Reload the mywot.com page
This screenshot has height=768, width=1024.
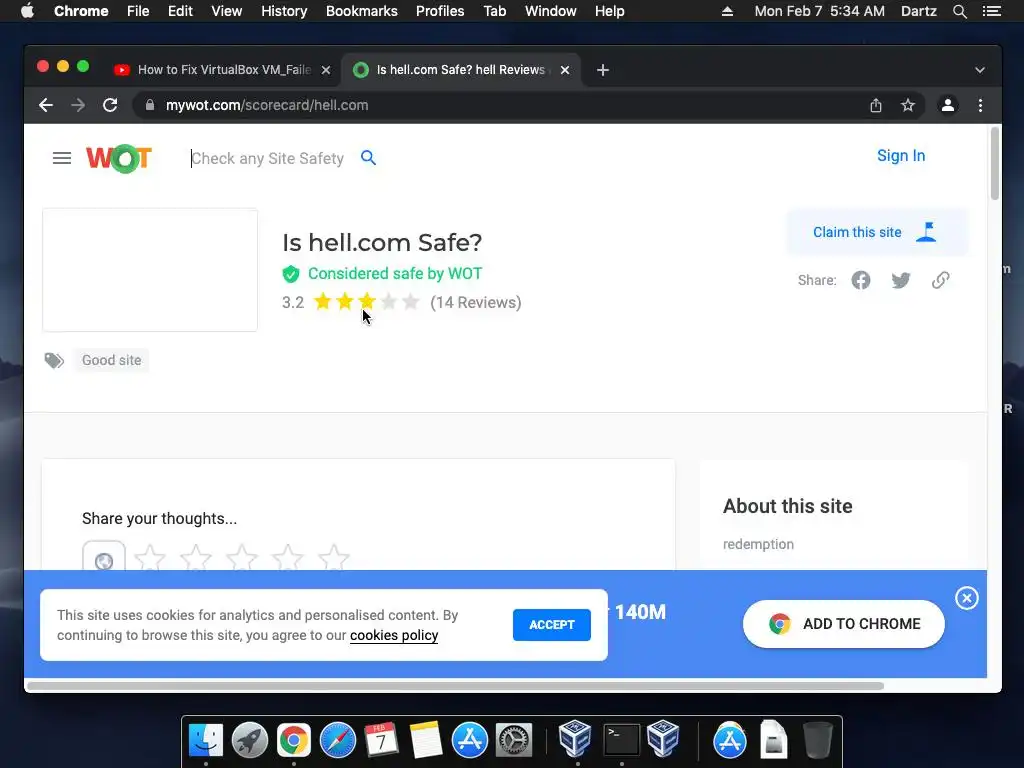[110, 105]
